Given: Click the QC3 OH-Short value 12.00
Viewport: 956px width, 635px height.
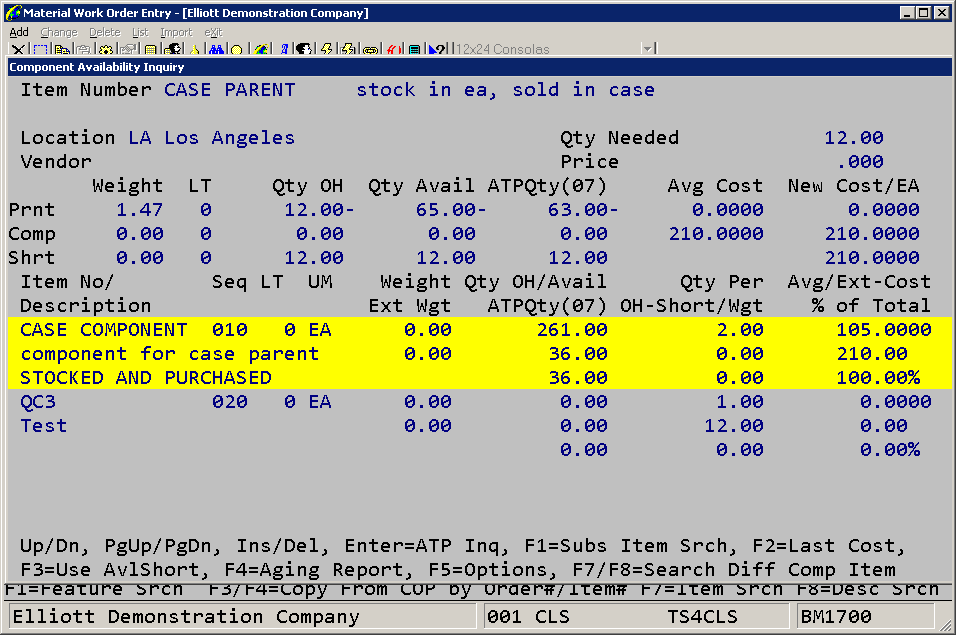Looking at the screenshot, I should pos(733,425).
